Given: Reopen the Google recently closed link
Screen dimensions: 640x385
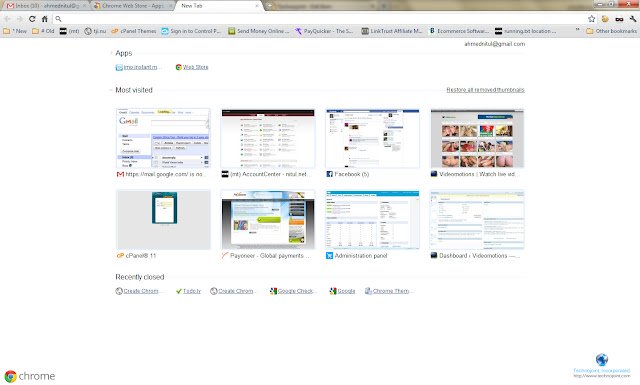Looking at the screenshot, I should pos(342,291).
